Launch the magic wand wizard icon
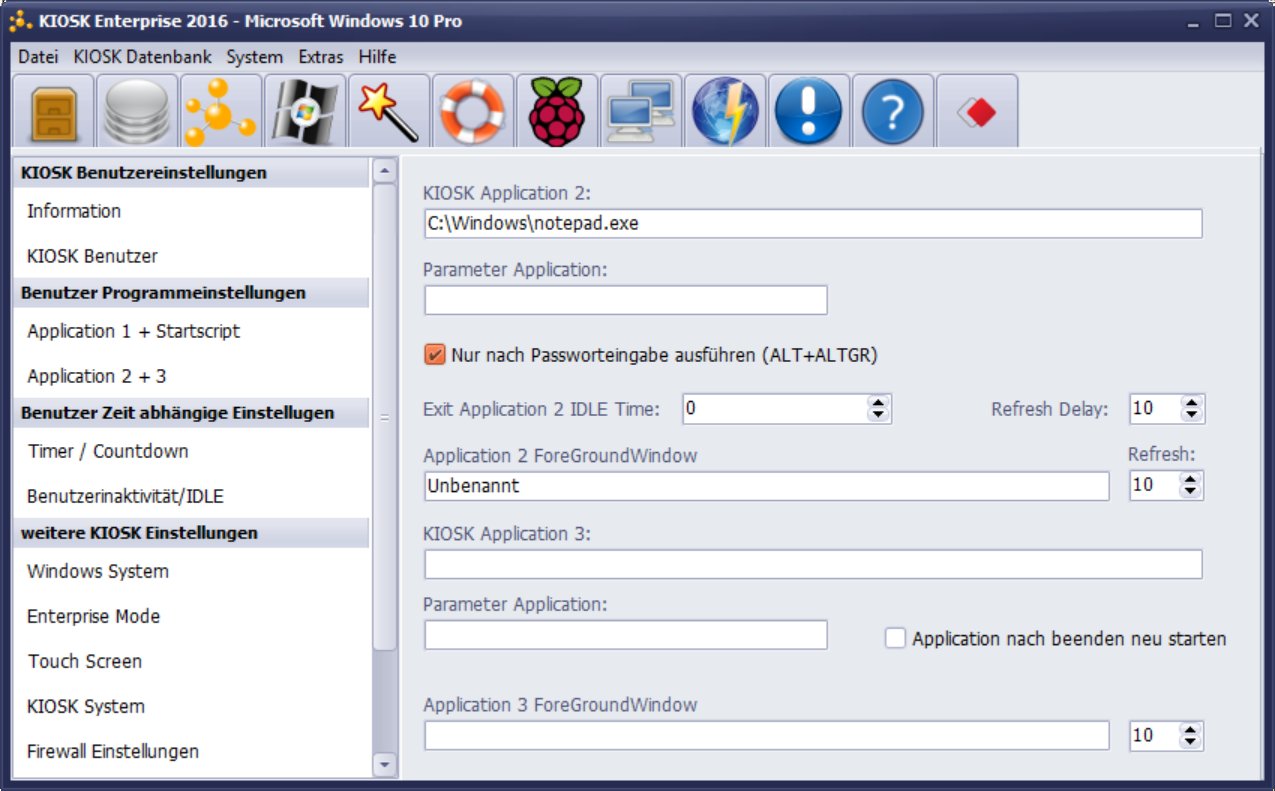This screenshot has width=1275, height=791. 389,112
